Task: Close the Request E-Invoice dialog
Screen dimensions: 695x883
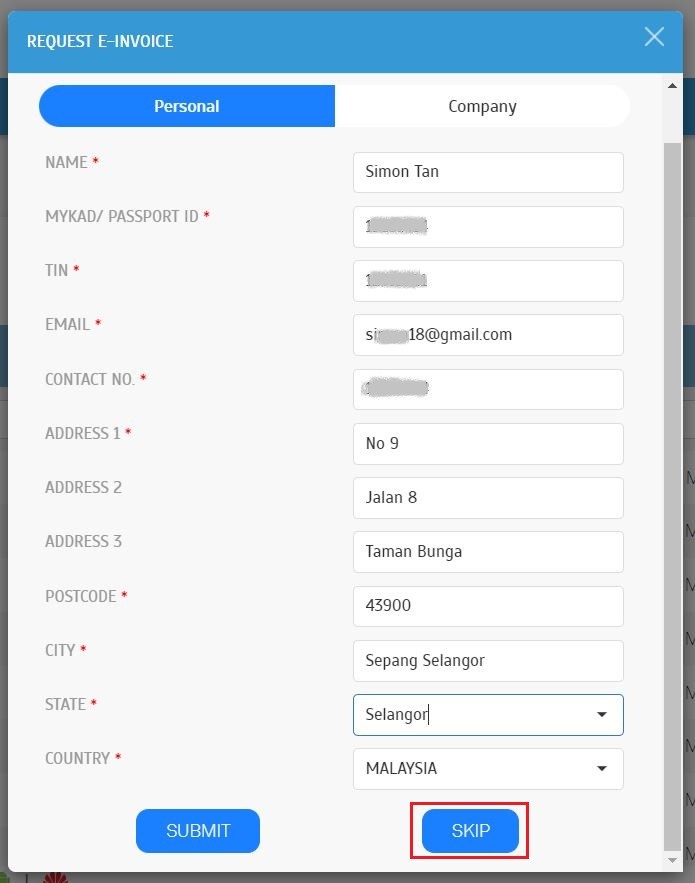Action: tap(654, 38)
